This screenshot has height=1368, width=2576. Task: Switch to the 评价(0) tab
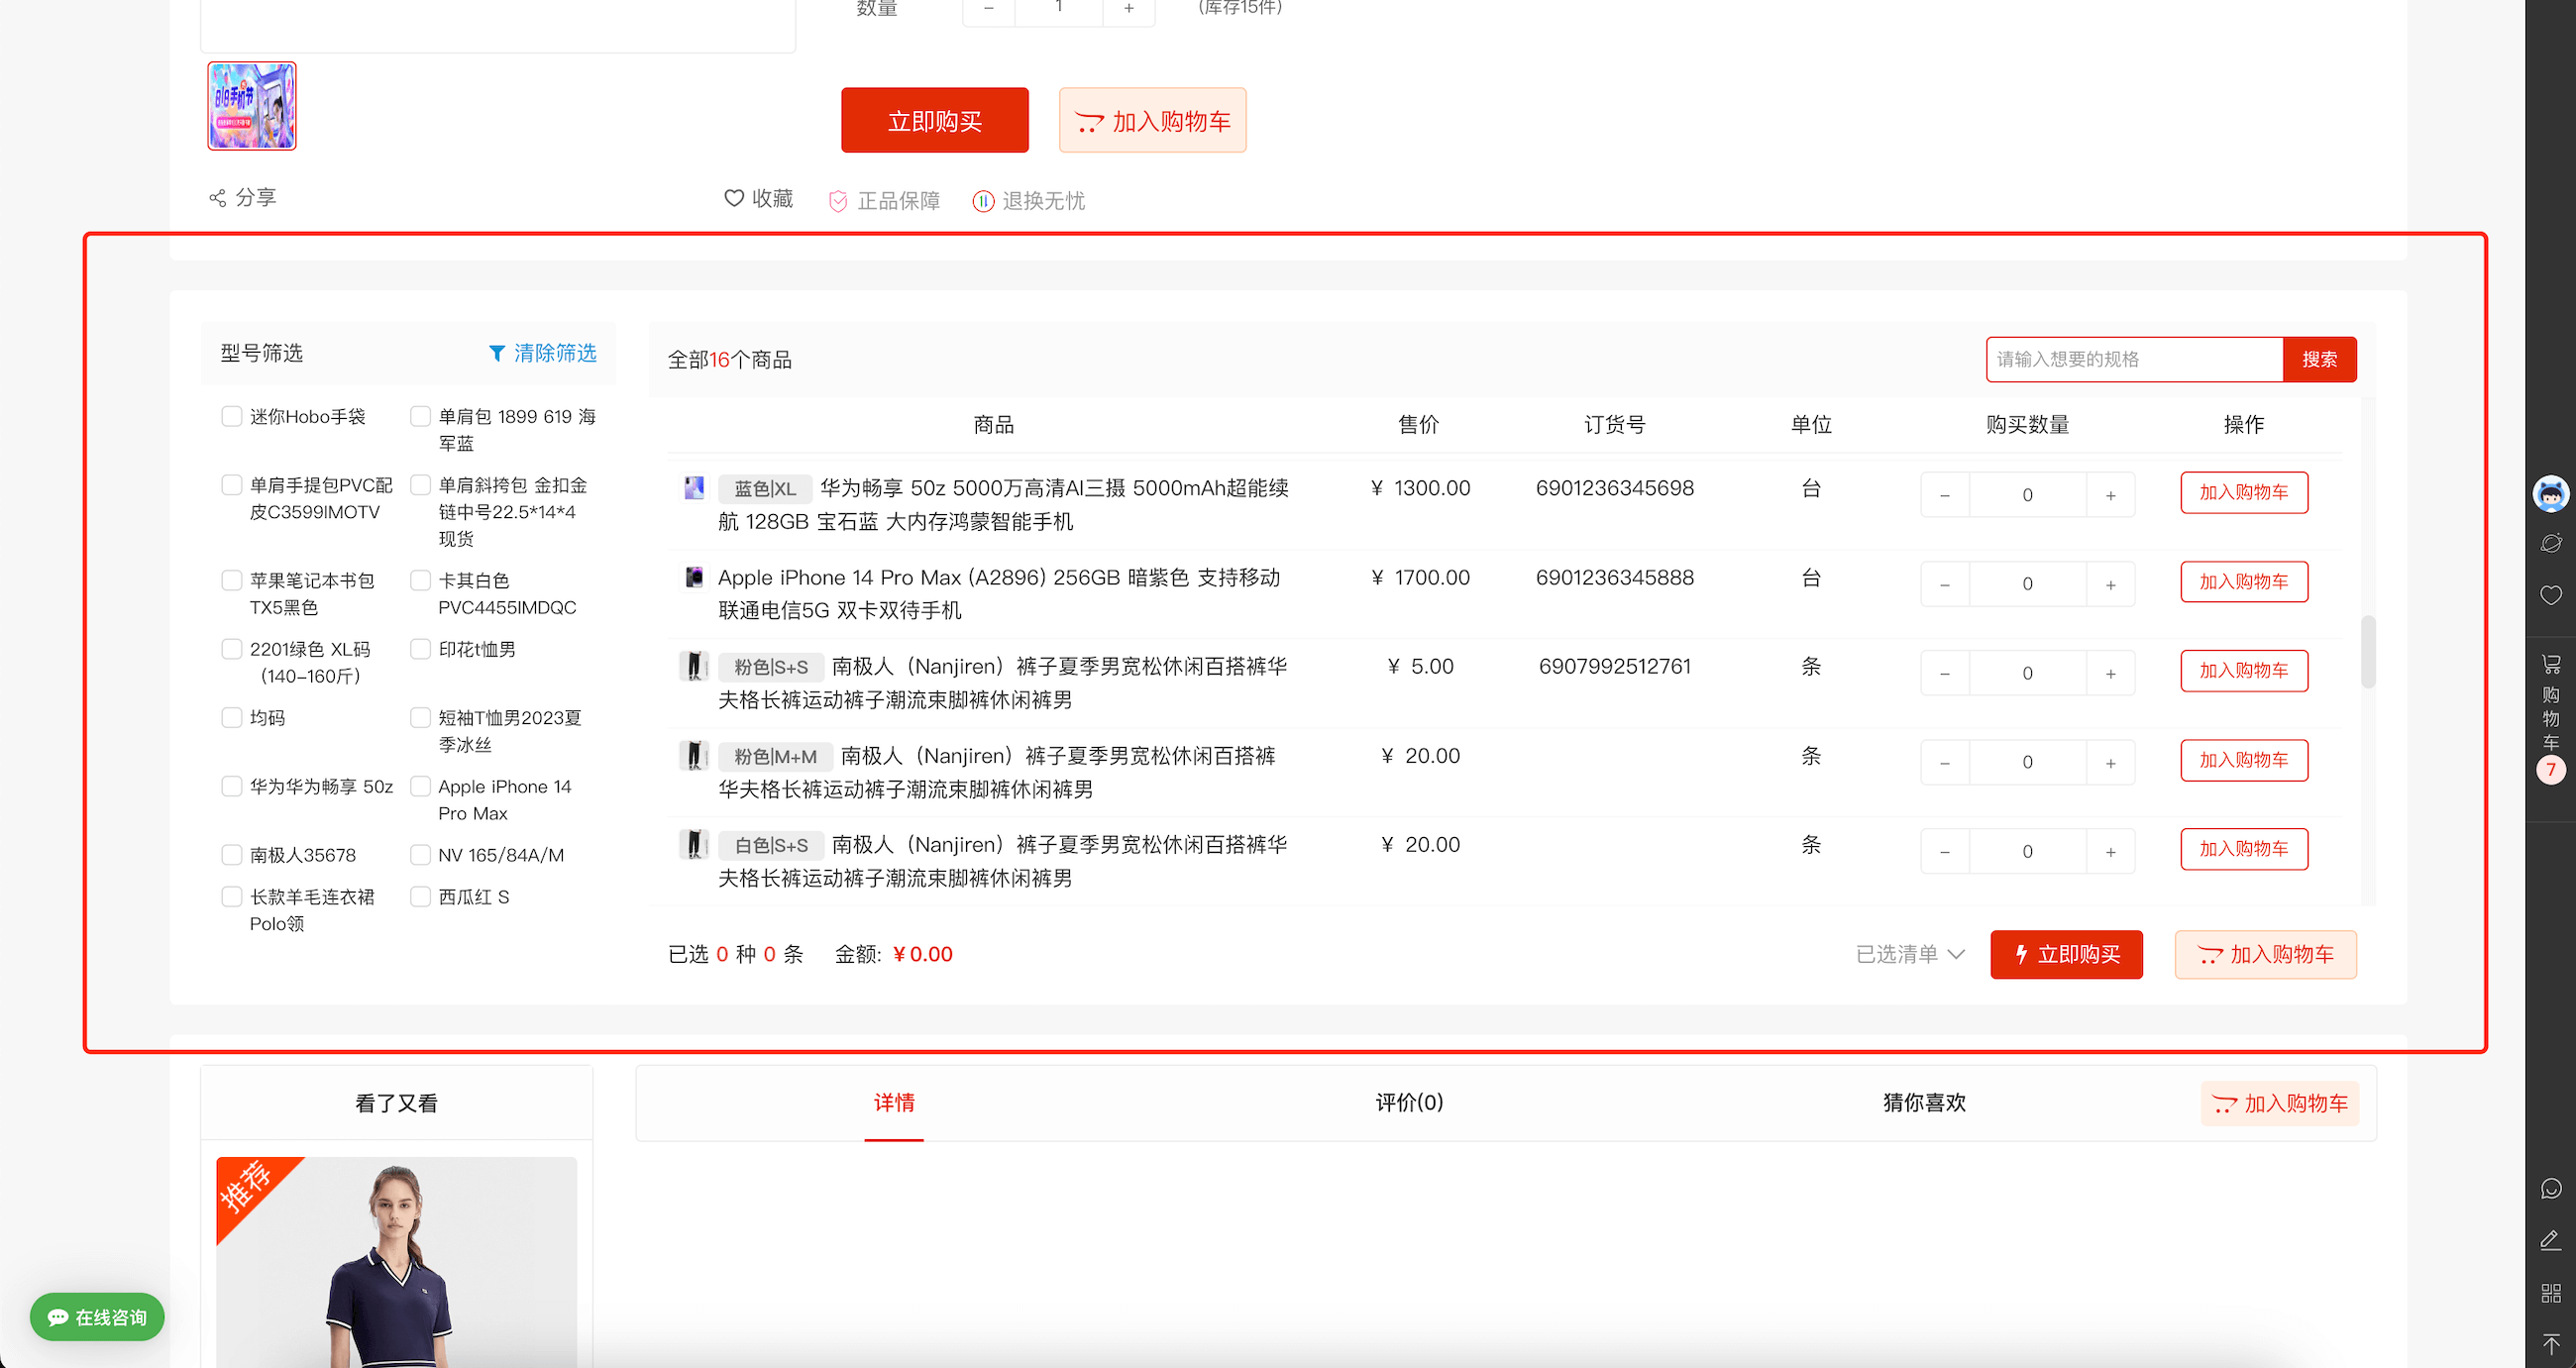[x=1409, y=1102]
